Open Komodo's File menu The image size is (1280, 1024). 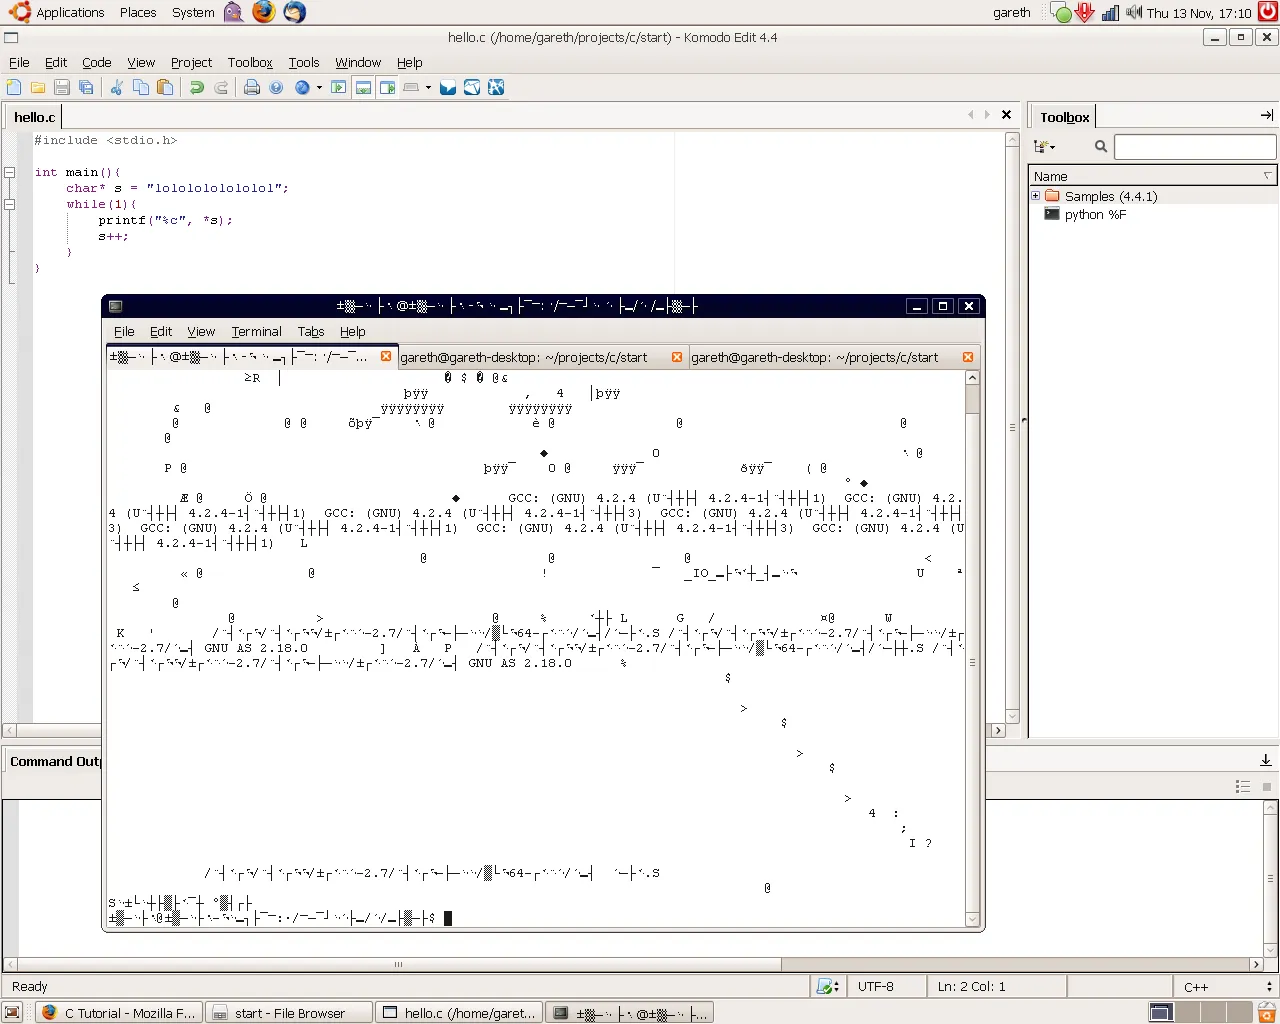[19, 62]
